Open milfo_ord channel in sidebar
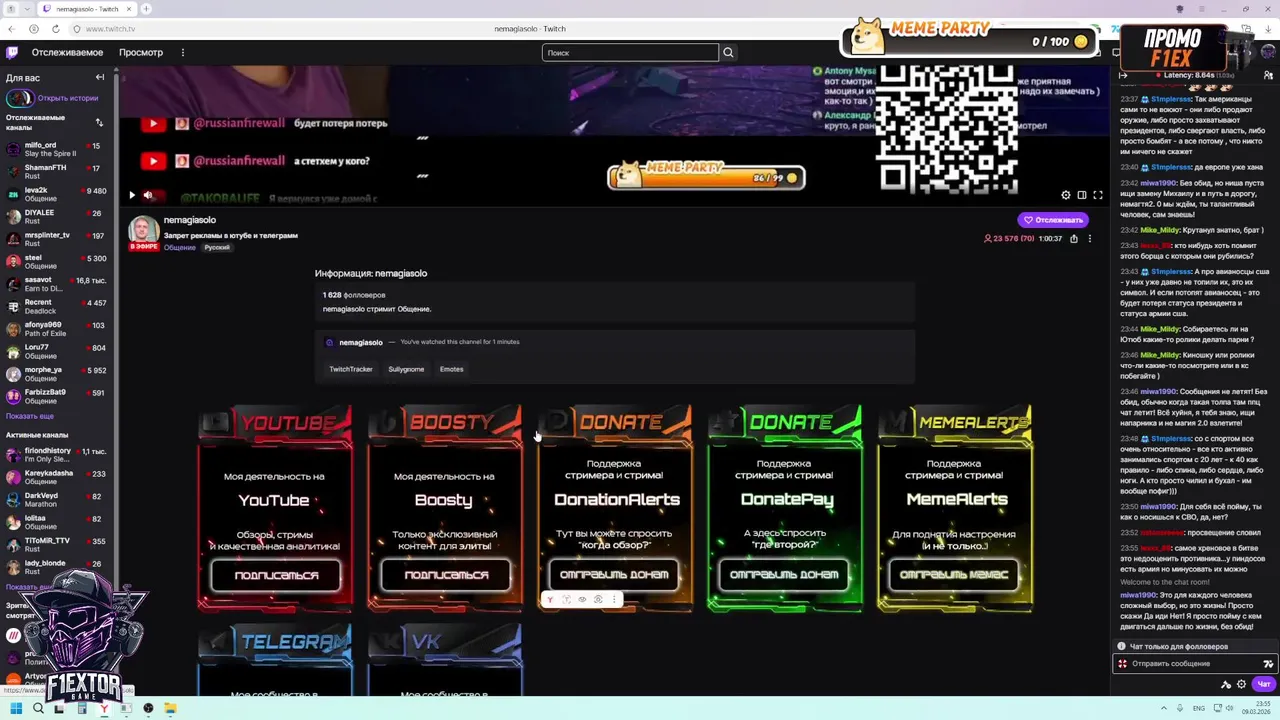The width and height of the screenshot is (1280, 720). click(55, 149)
